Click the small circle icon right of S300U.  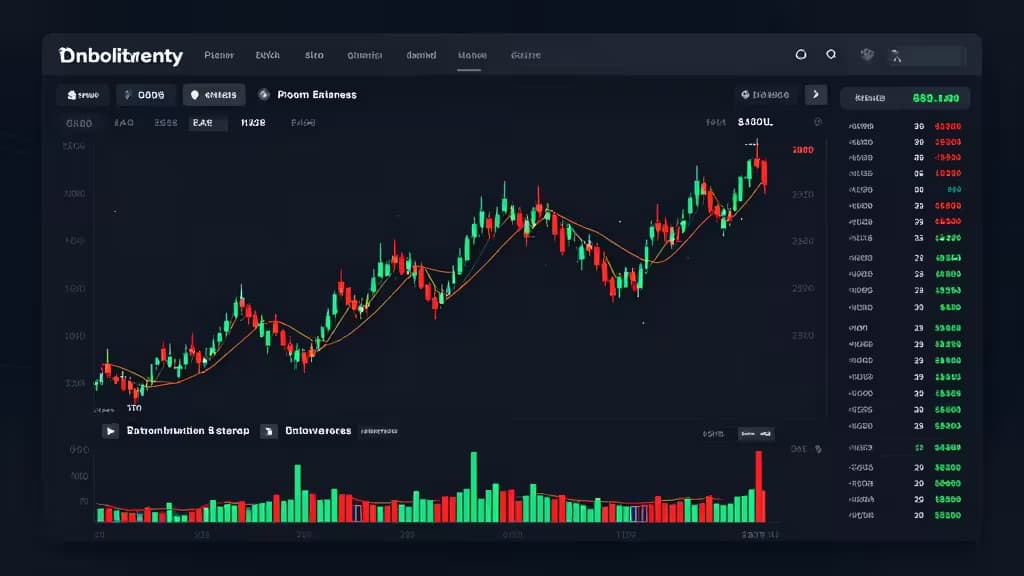coord(818,122)
